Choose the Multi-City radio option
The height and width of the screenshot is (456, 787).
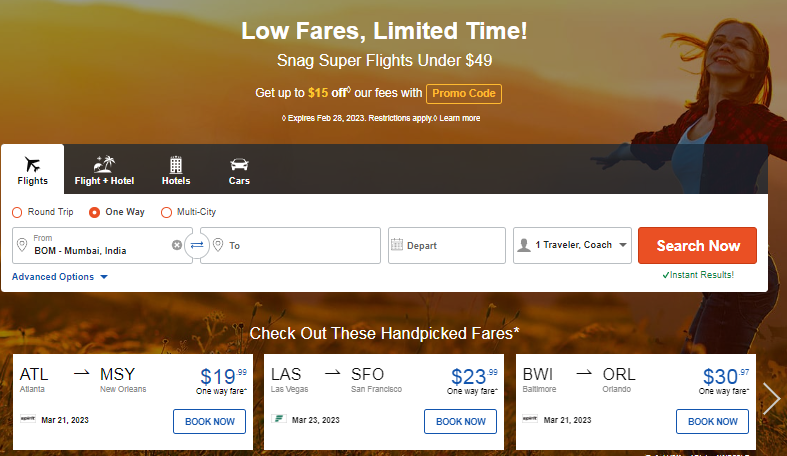[x=166, y=212]
